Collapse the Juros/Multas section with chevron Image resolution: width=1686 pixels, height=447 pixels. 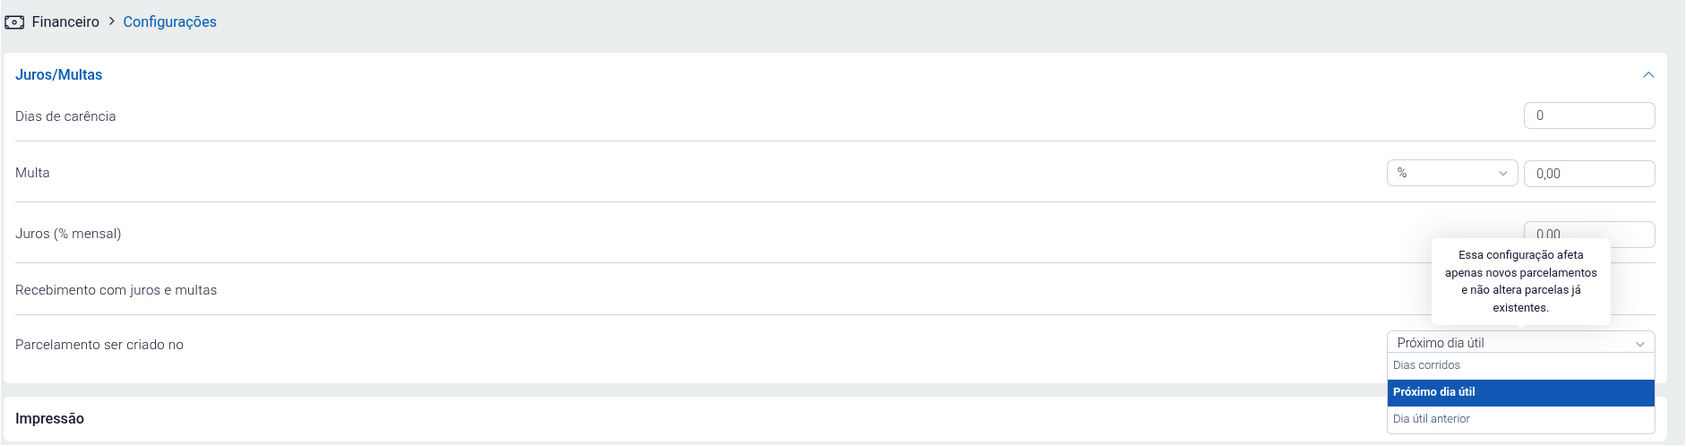click(1648, 75)
